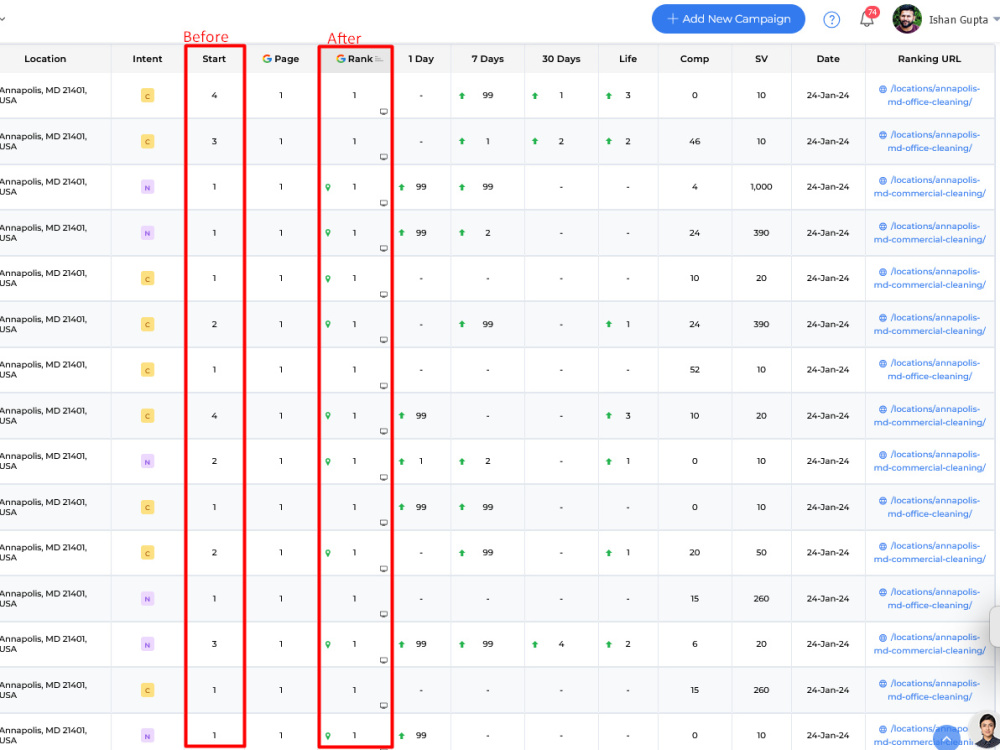This screenshot has height=750, width=1000.
Task: Click the green map pin in SV 50 row
Action: 328,553
